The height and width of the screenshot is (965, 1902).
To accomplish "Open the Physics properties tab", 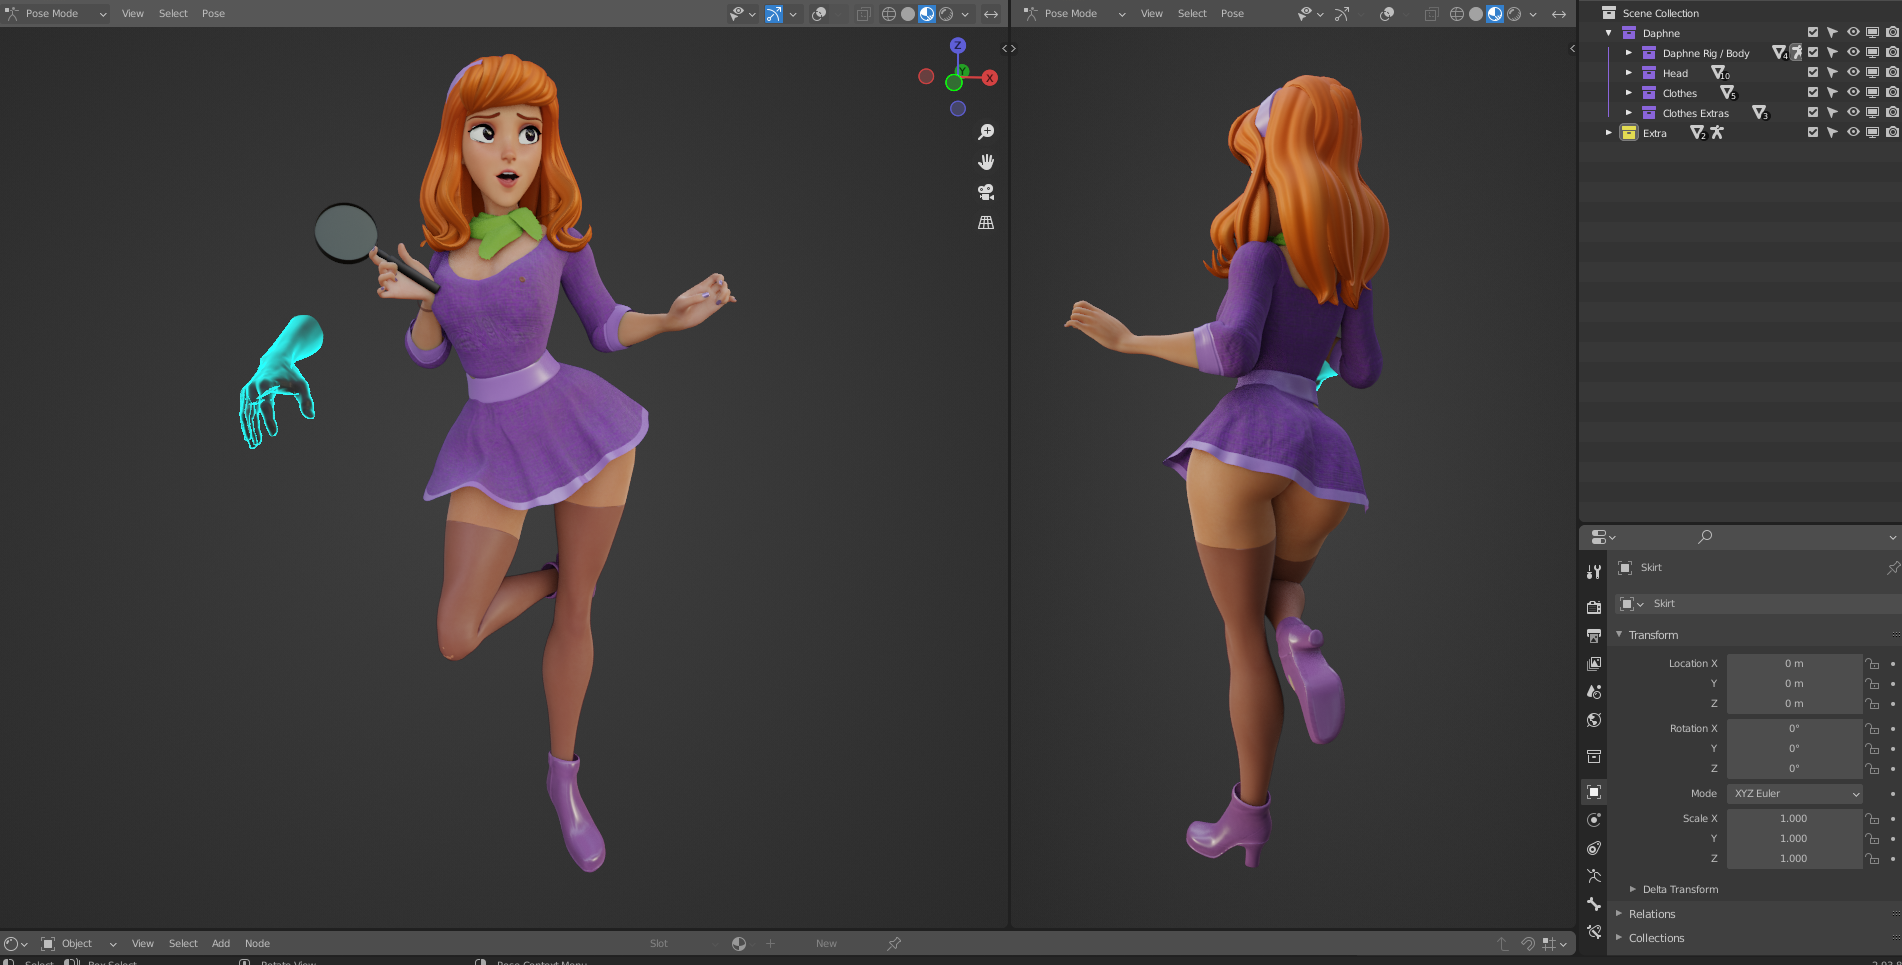I will tap(1594, 819).
